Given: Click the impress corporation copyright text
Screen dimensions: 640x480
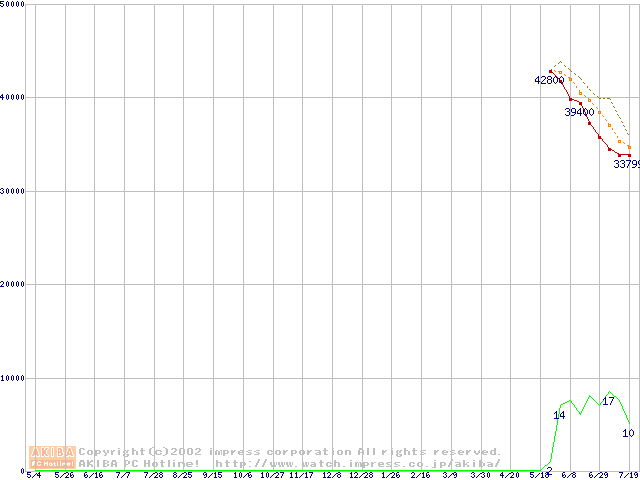Looking at the screenshot, I should tap(290, 452).
